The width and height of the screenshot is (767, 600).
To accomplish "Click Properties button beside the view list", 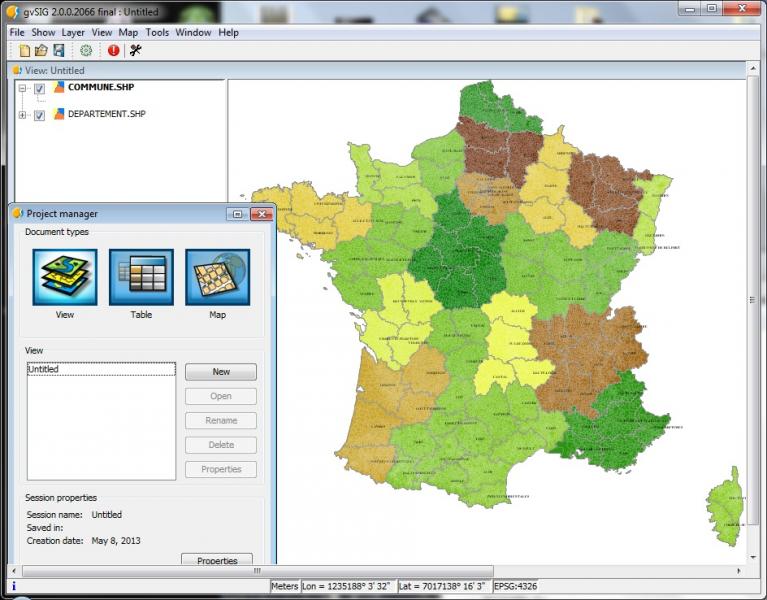I will (221, 469).
